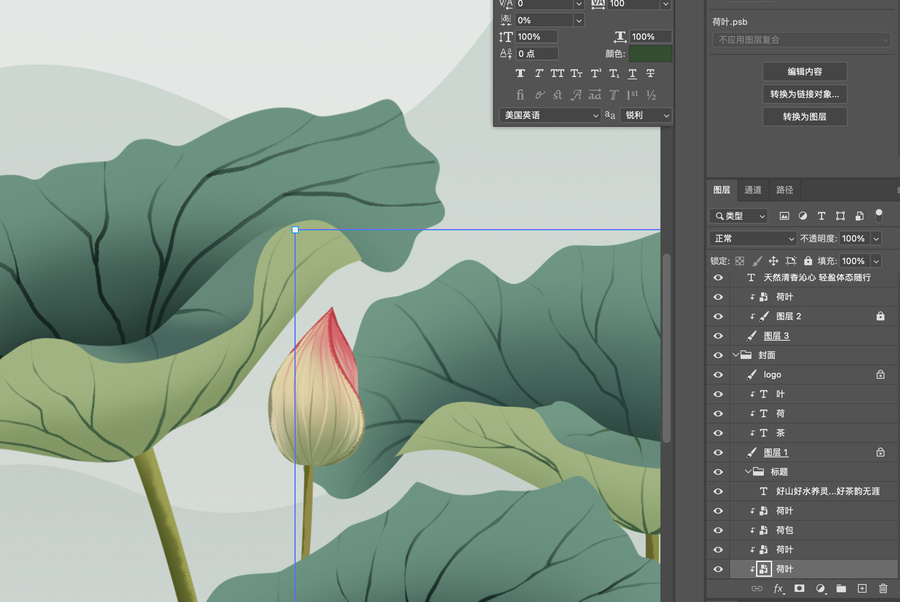Open anti-aliasing dropdown 锐利

[x=646, y=115]
